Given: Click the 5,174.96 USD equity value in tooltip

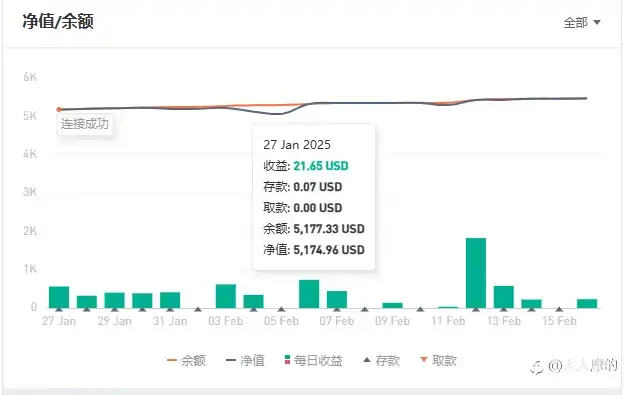Looking at the screenshot, I should click(x=329, y=250).
